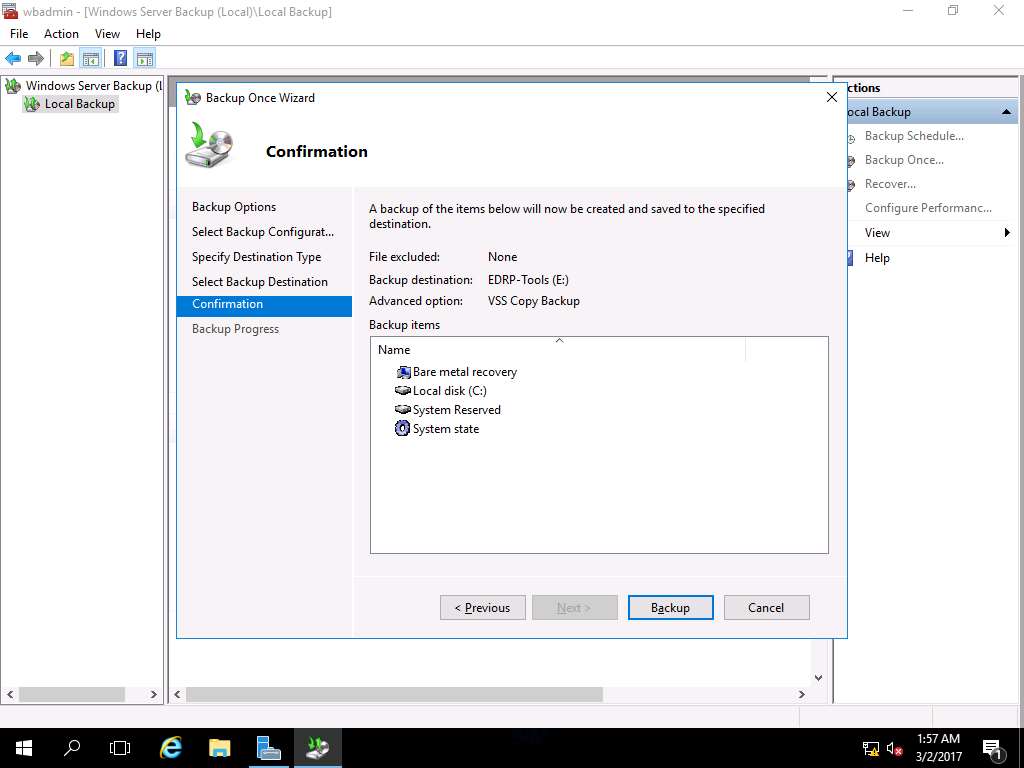Viewport: 1024px width, 768px height.
Task: Click Windows Server Backup taskbar icon
Action: pyautogui.click(x=317, y=748)
